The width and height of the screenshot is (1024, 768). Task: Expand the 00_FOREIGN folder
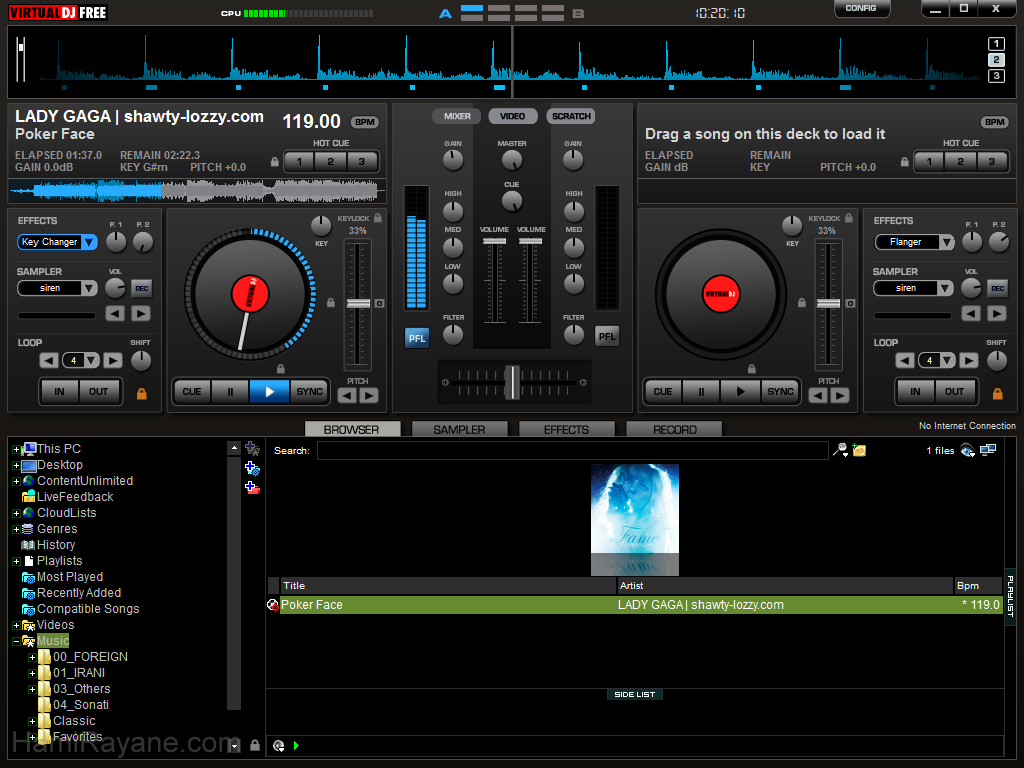[x=32, y=658]
